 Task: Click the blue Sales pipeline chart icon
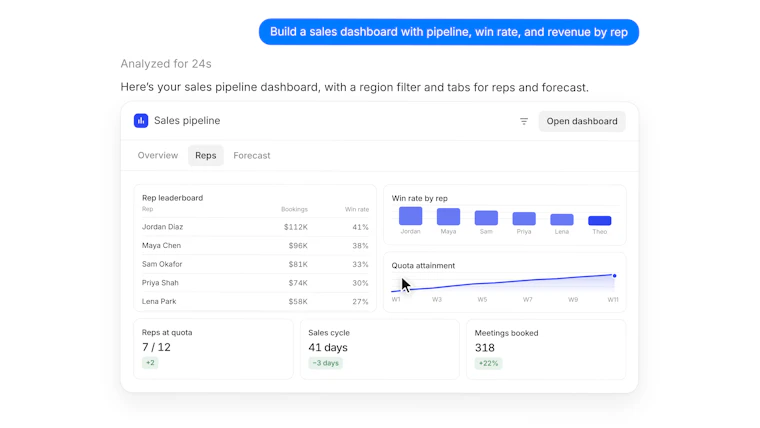141,121
